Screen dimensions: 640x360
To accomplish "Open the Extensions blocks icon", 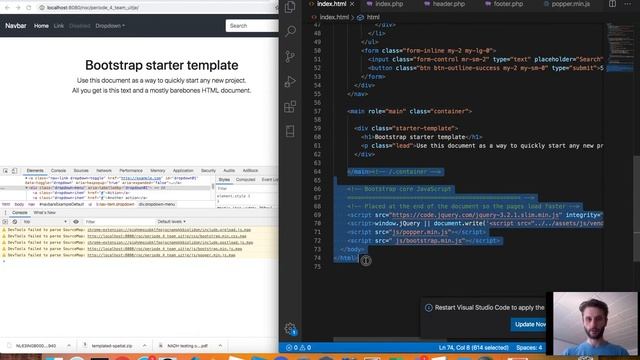I will pos(290,107).
